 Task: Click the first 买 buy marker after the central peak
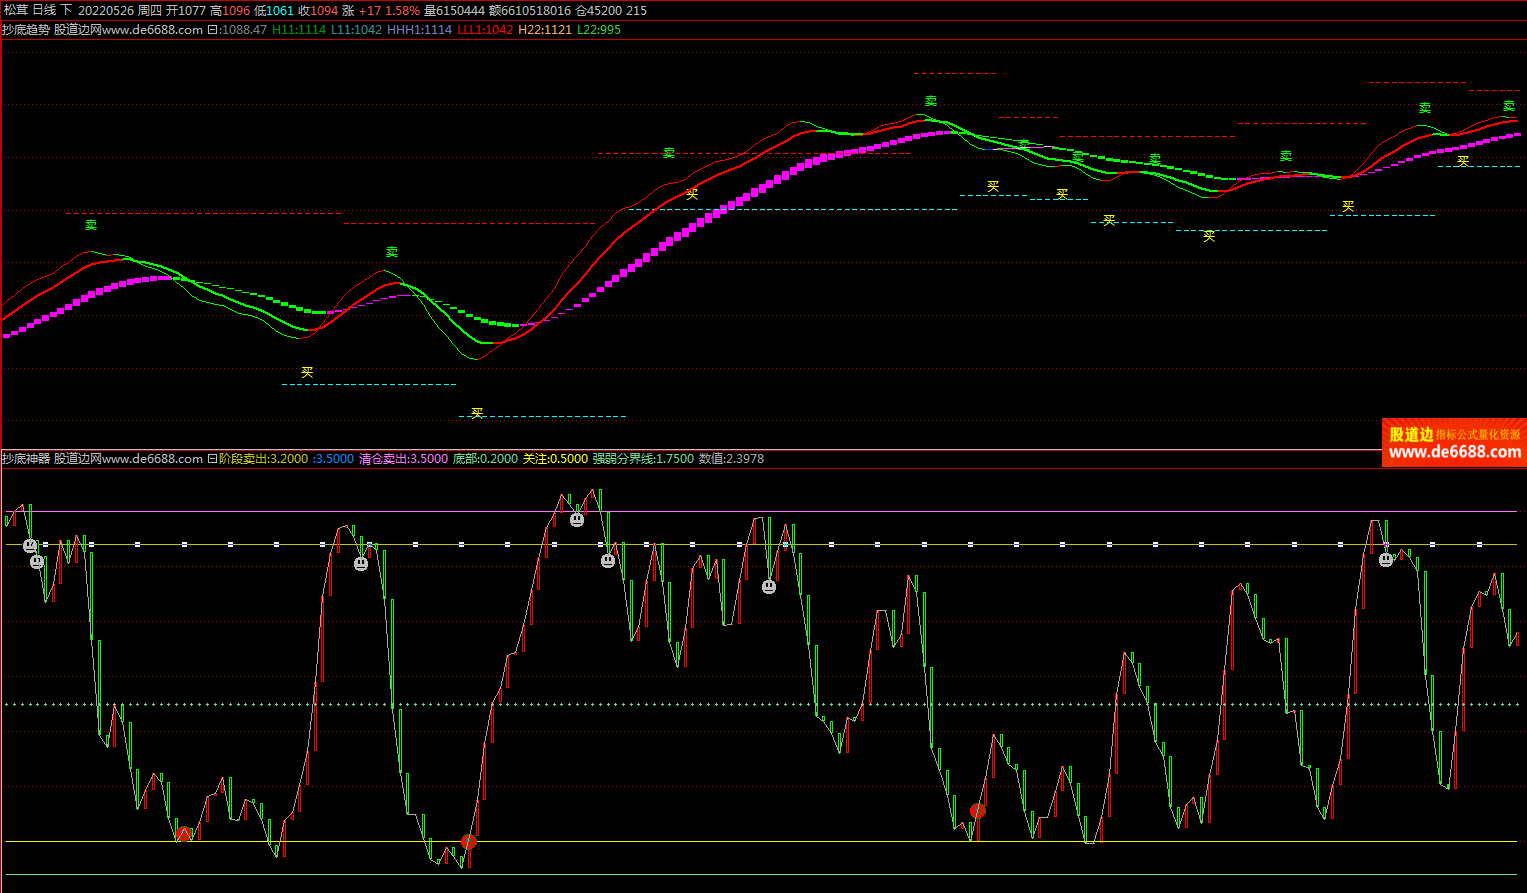993,187
